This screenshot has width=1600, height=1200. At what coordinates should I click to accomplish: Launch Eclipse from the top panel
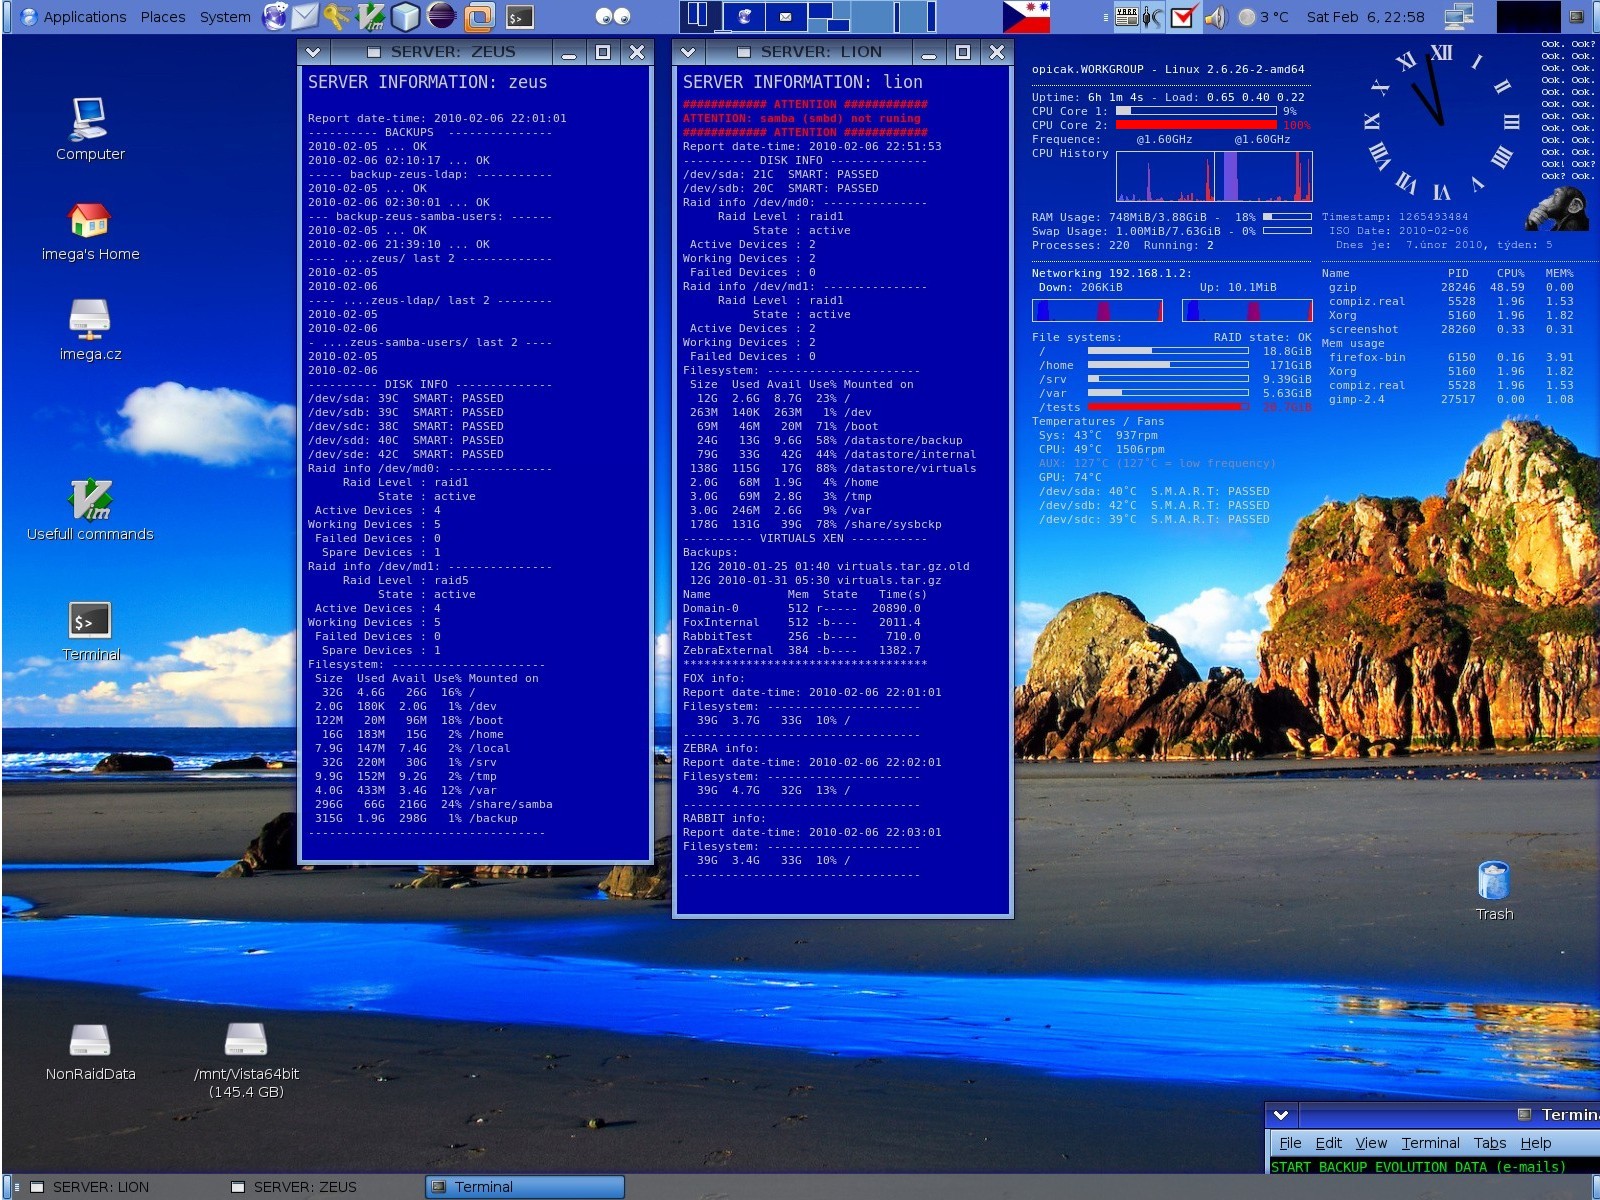pos(441,16)
